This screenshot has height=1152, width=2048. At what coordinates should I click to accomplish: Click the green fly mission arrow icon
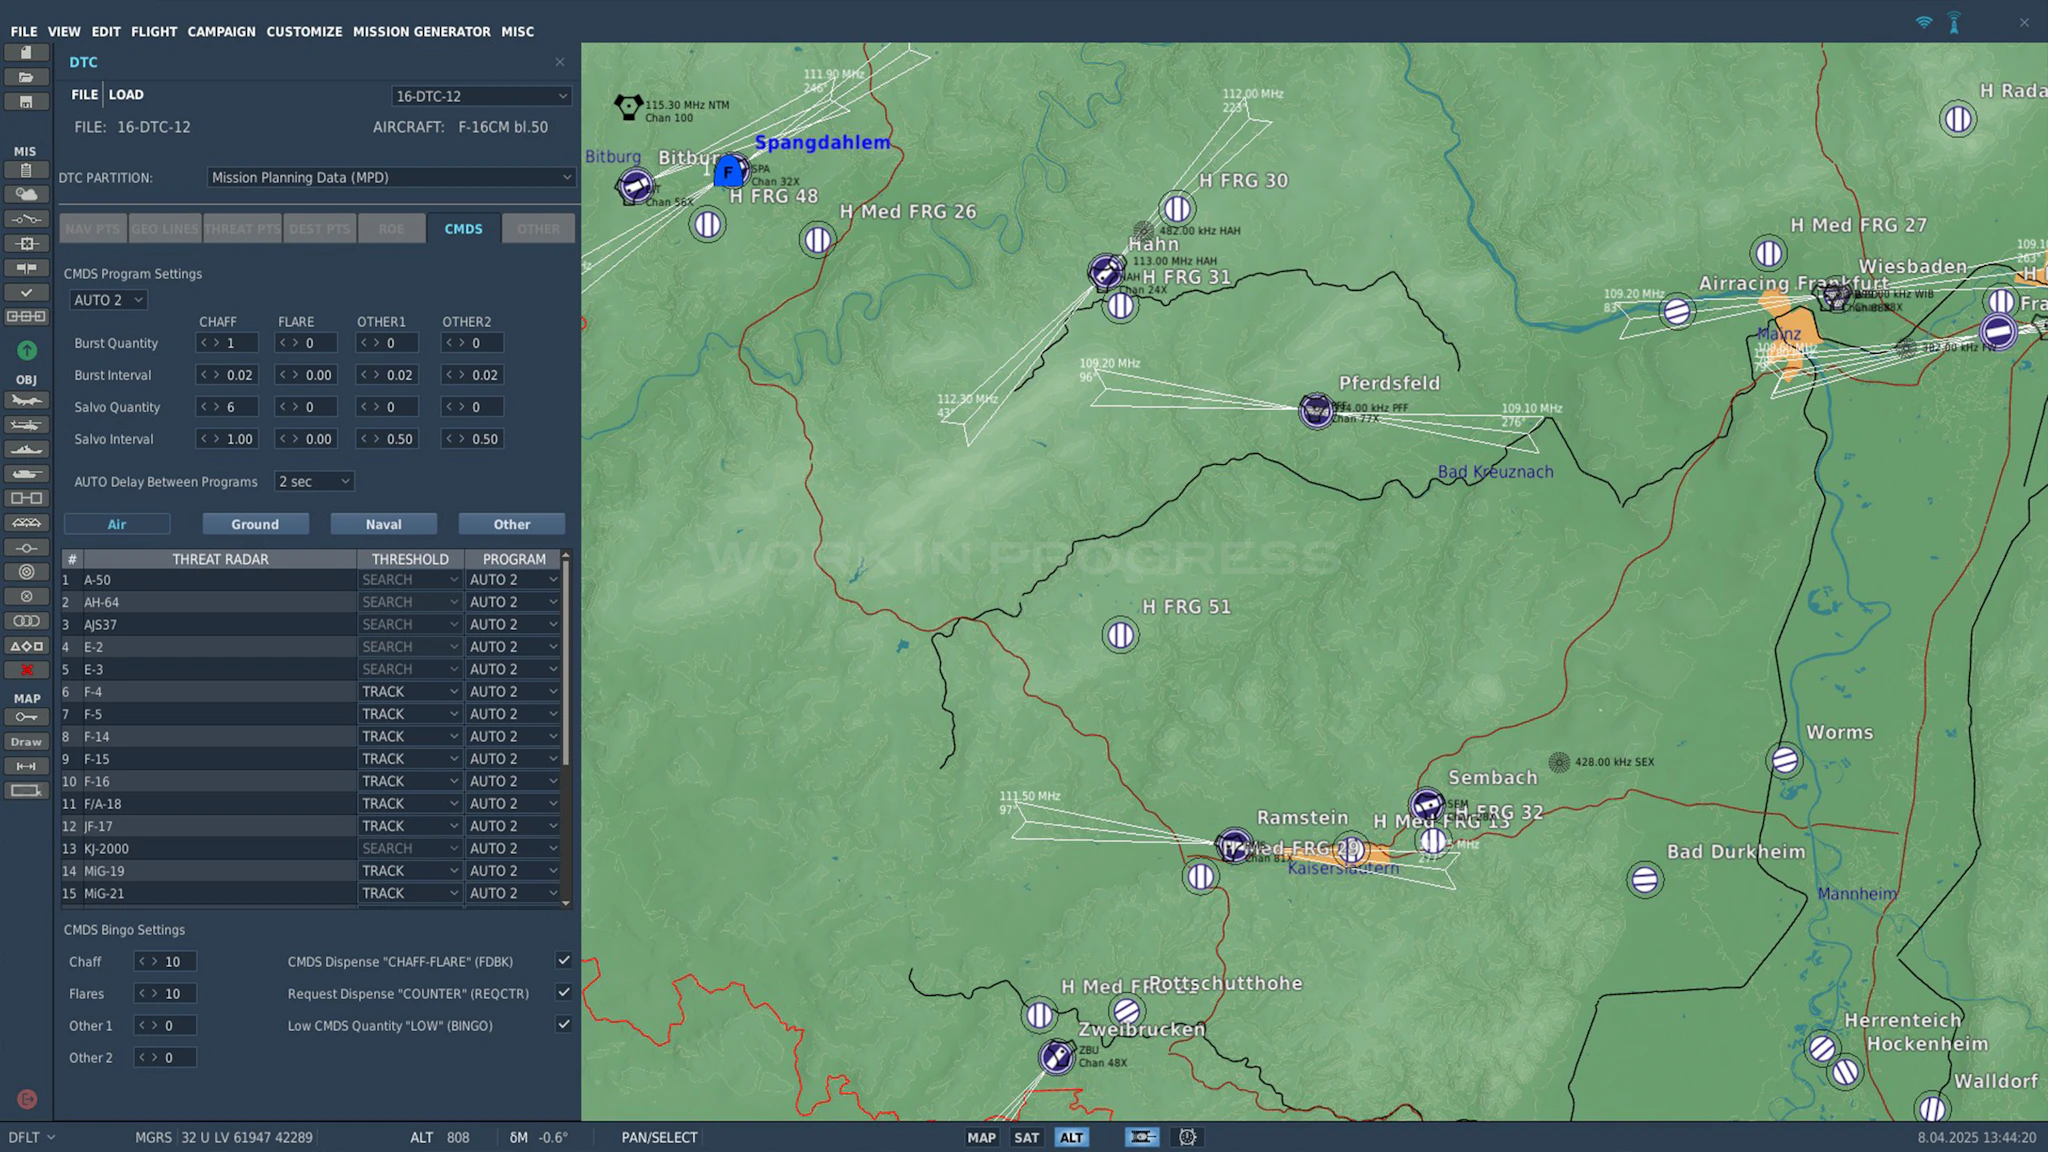(x=27, y=350)
